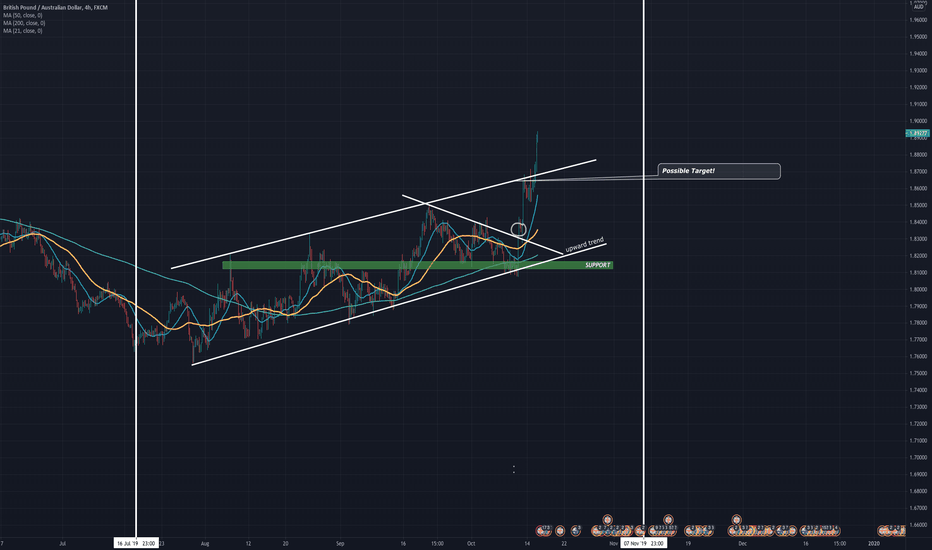This screenshot has height=550, width=932.
Task: Select the green SUPPORT zone label
Action: (597, 265)
